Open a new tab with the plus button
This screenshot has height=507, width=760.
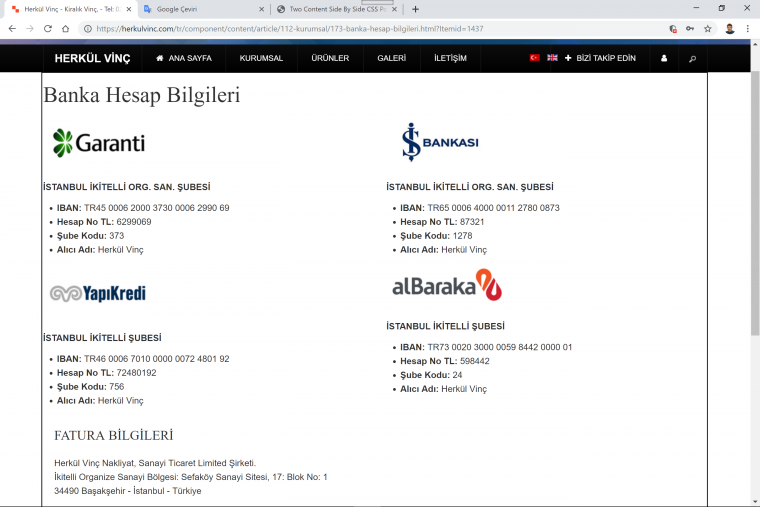pyautogui.click(x=415, y=9)
